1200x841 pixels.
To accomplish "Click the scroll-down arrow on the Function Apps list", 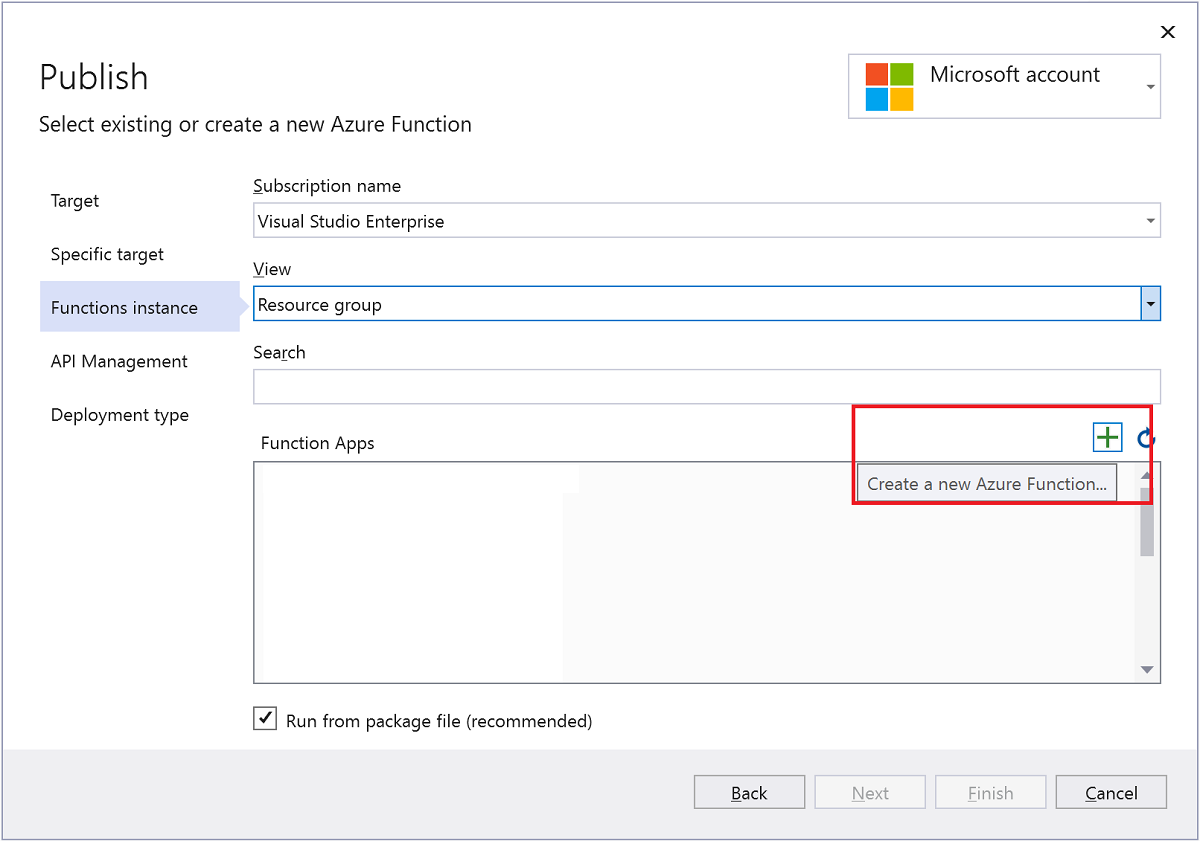I will 1146,668.
